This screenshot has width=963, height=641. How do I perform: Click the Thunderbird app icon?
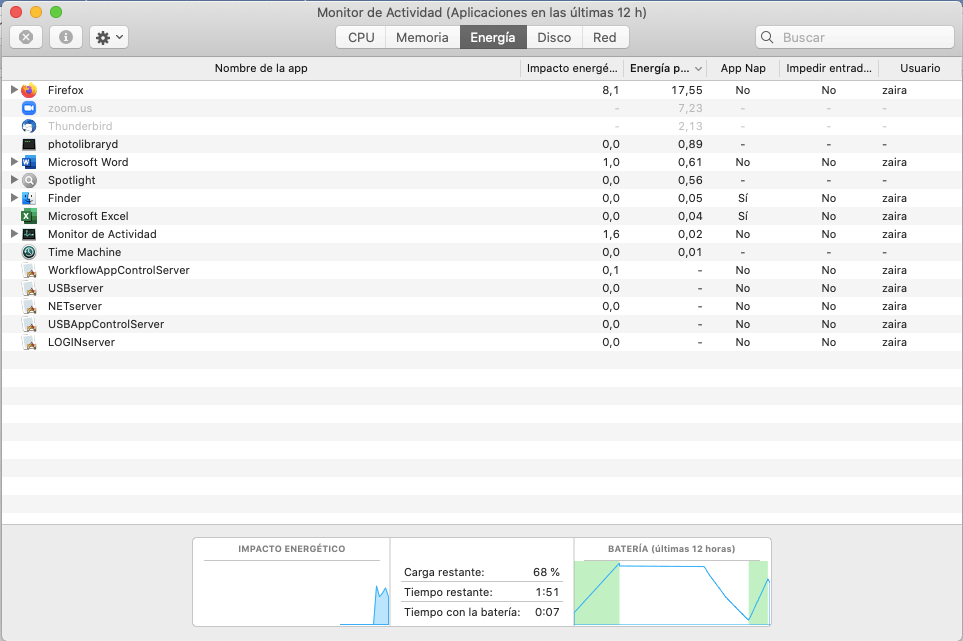pos(29,126)
